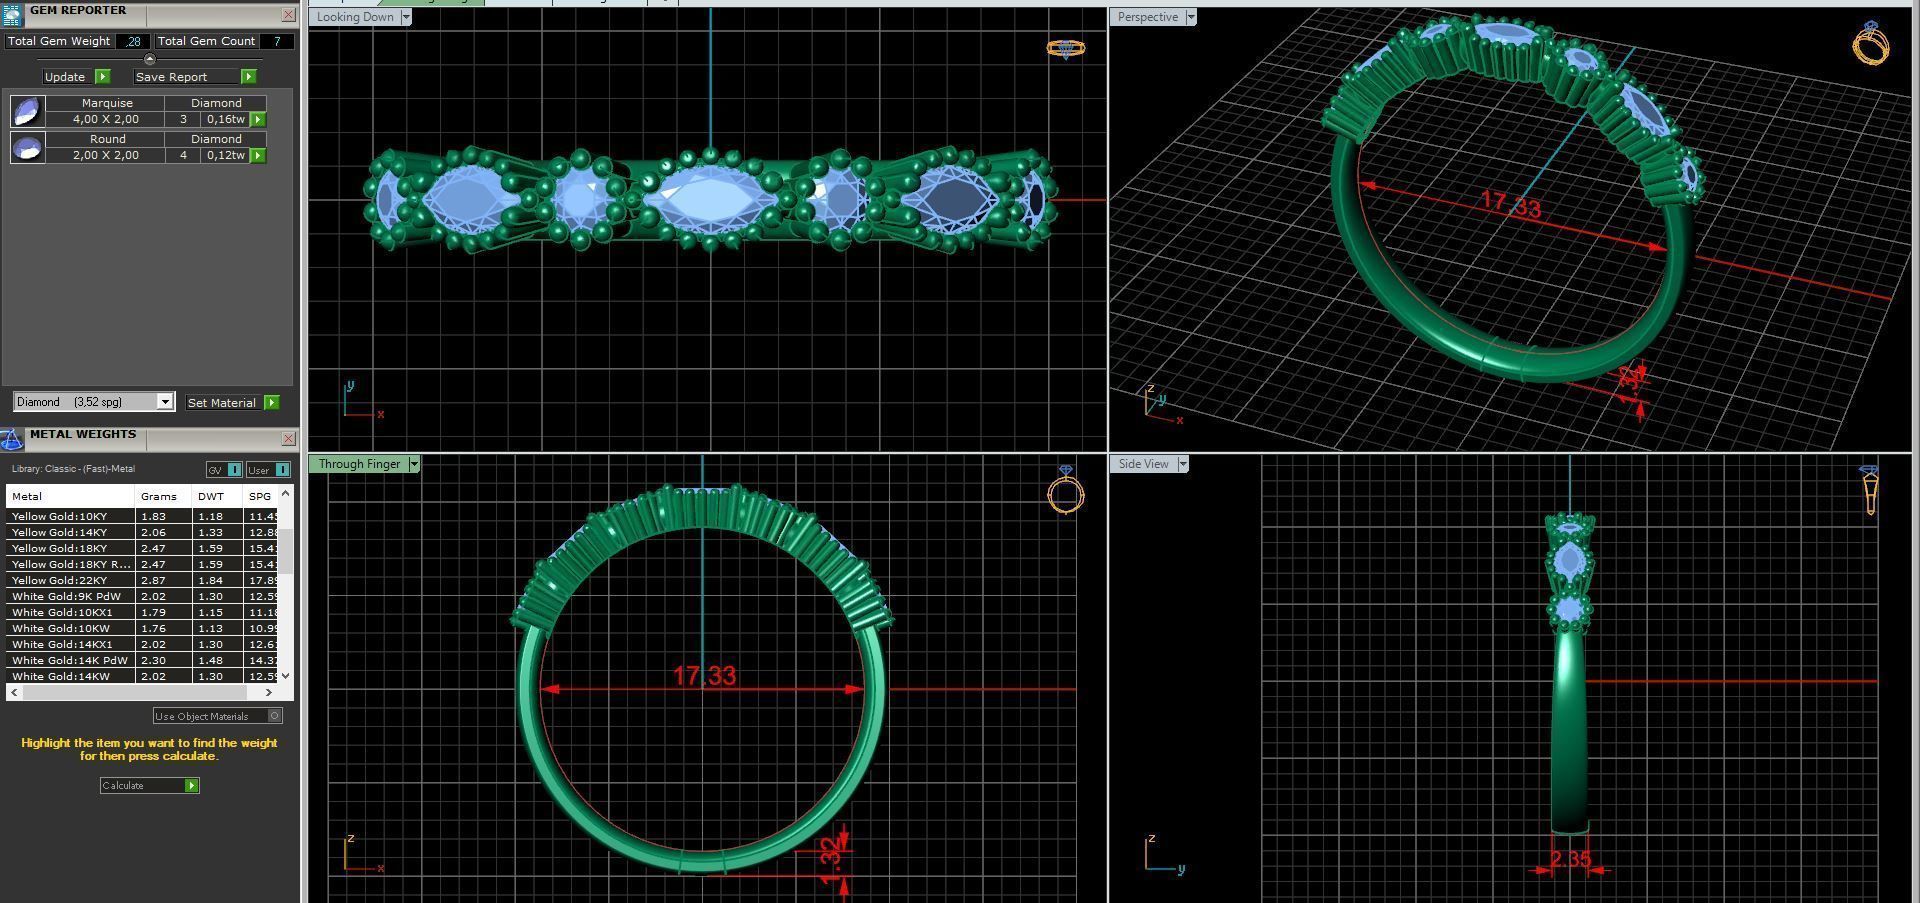Select White Gold:10KW row
The height and width of the screenshot is (903, 1920).
142,628
